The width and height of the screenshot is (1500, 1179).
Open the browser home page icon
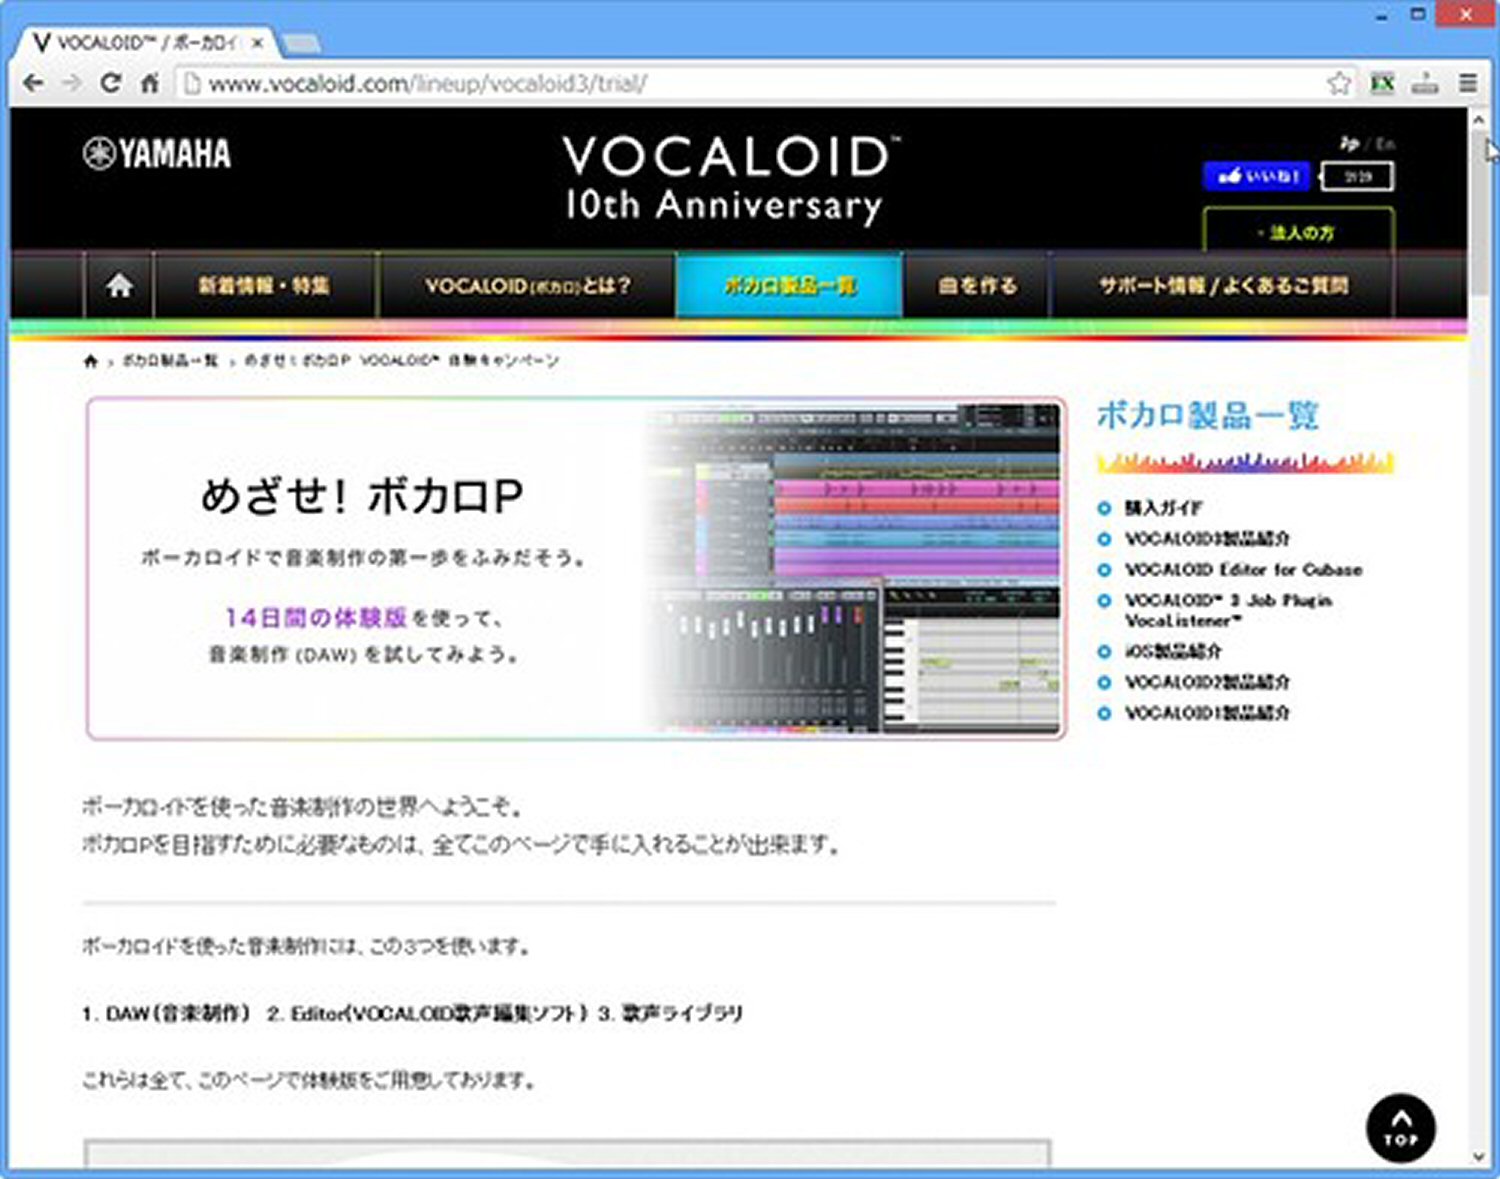pos(149,83)
